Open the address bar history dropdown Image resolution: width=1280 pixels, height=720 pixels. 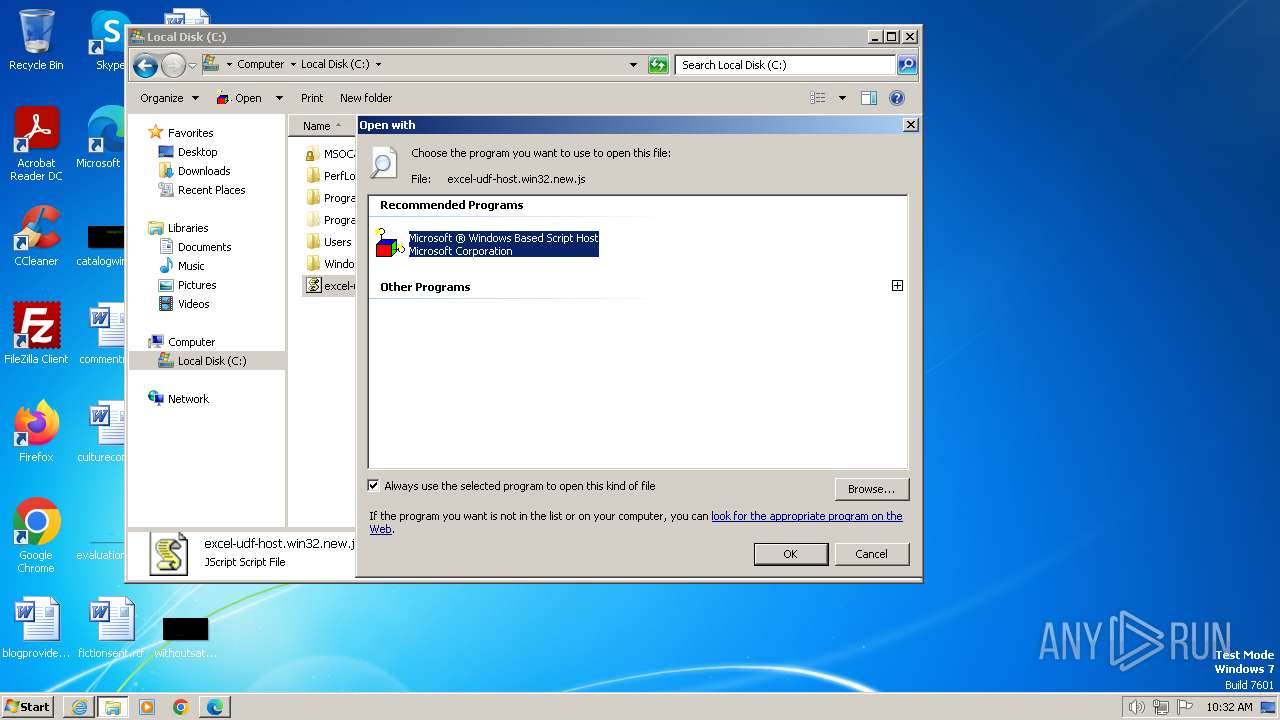pyautogui.click(x=633, y=65)
